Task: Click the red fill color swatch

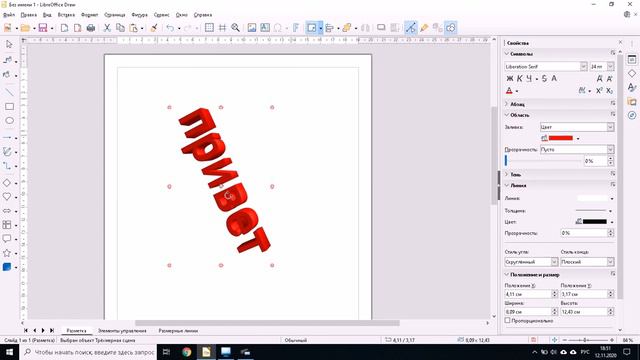Action: click(560, 138)
